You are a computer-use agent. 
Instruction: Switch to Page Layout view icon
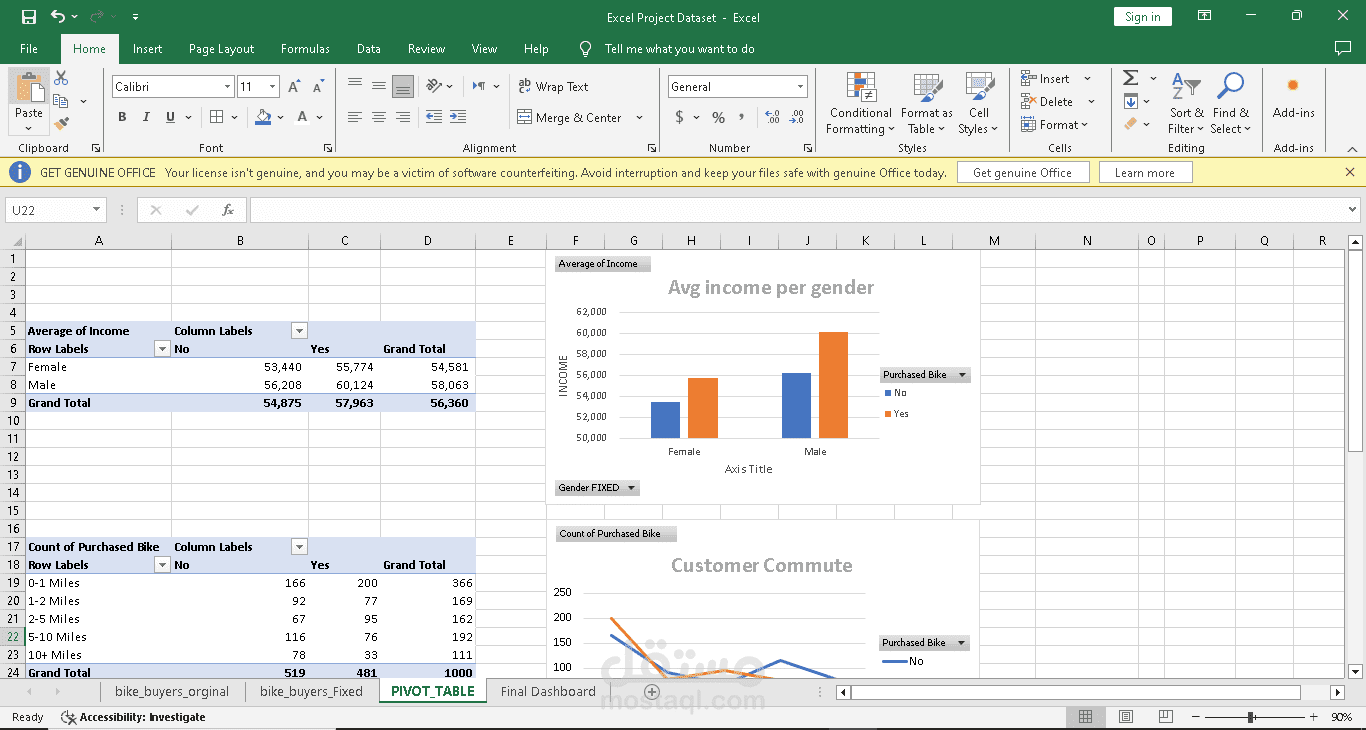[1126, 717]
